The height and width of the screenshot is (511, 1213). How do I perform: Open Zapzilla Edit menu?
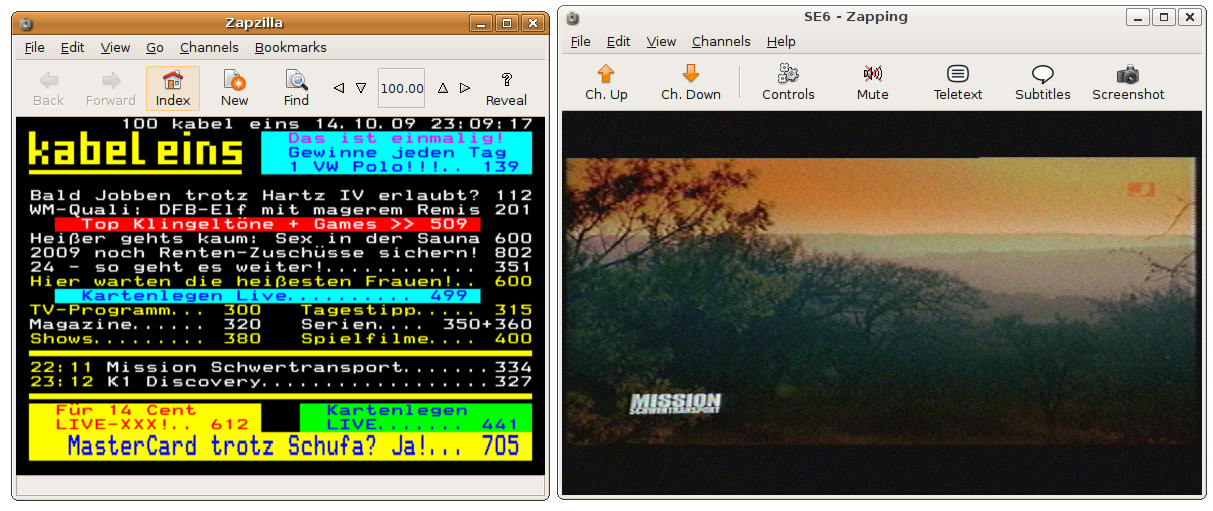pos(72,47)
